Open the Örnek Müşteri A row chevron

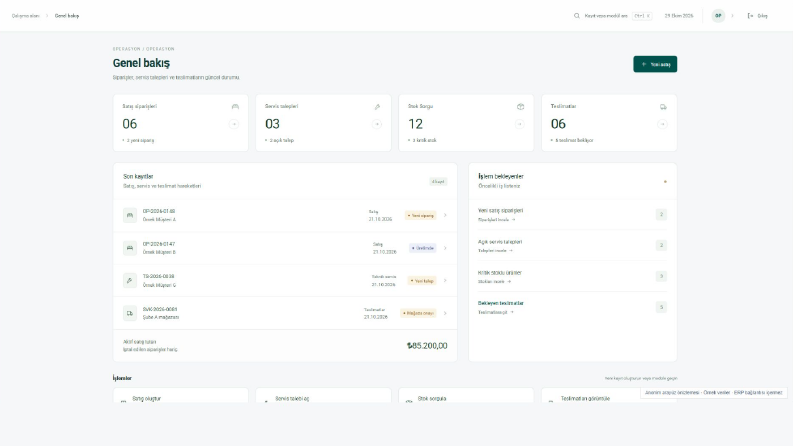coord(445,215)
